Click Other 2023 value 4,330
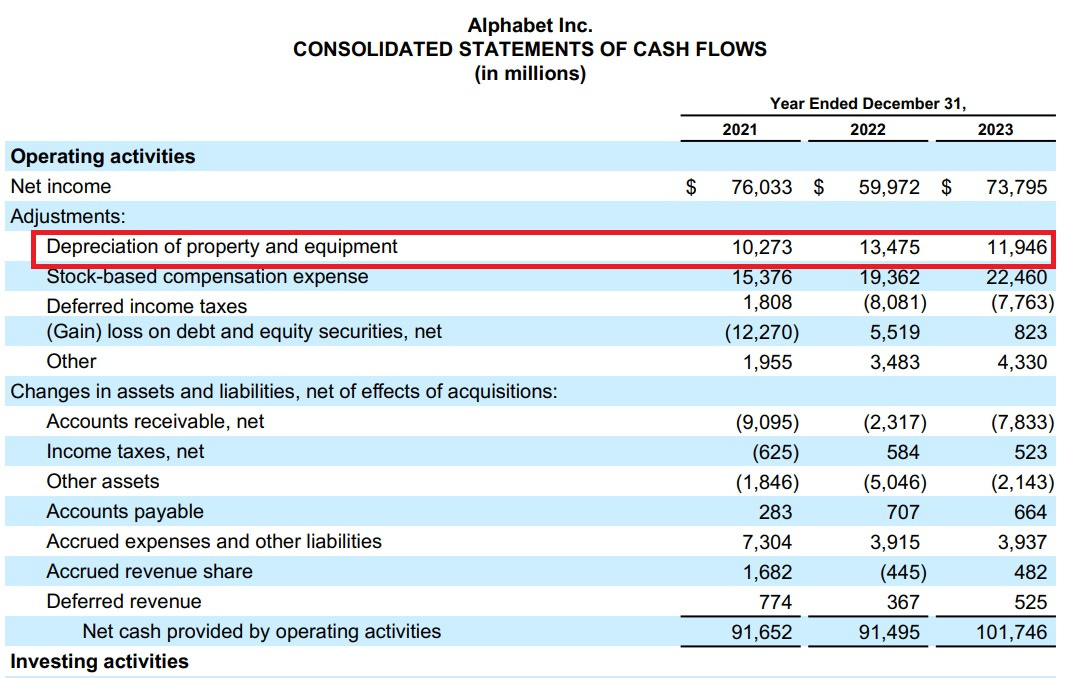This screenshot has height=678, width=1086. tap(1022, 362)
